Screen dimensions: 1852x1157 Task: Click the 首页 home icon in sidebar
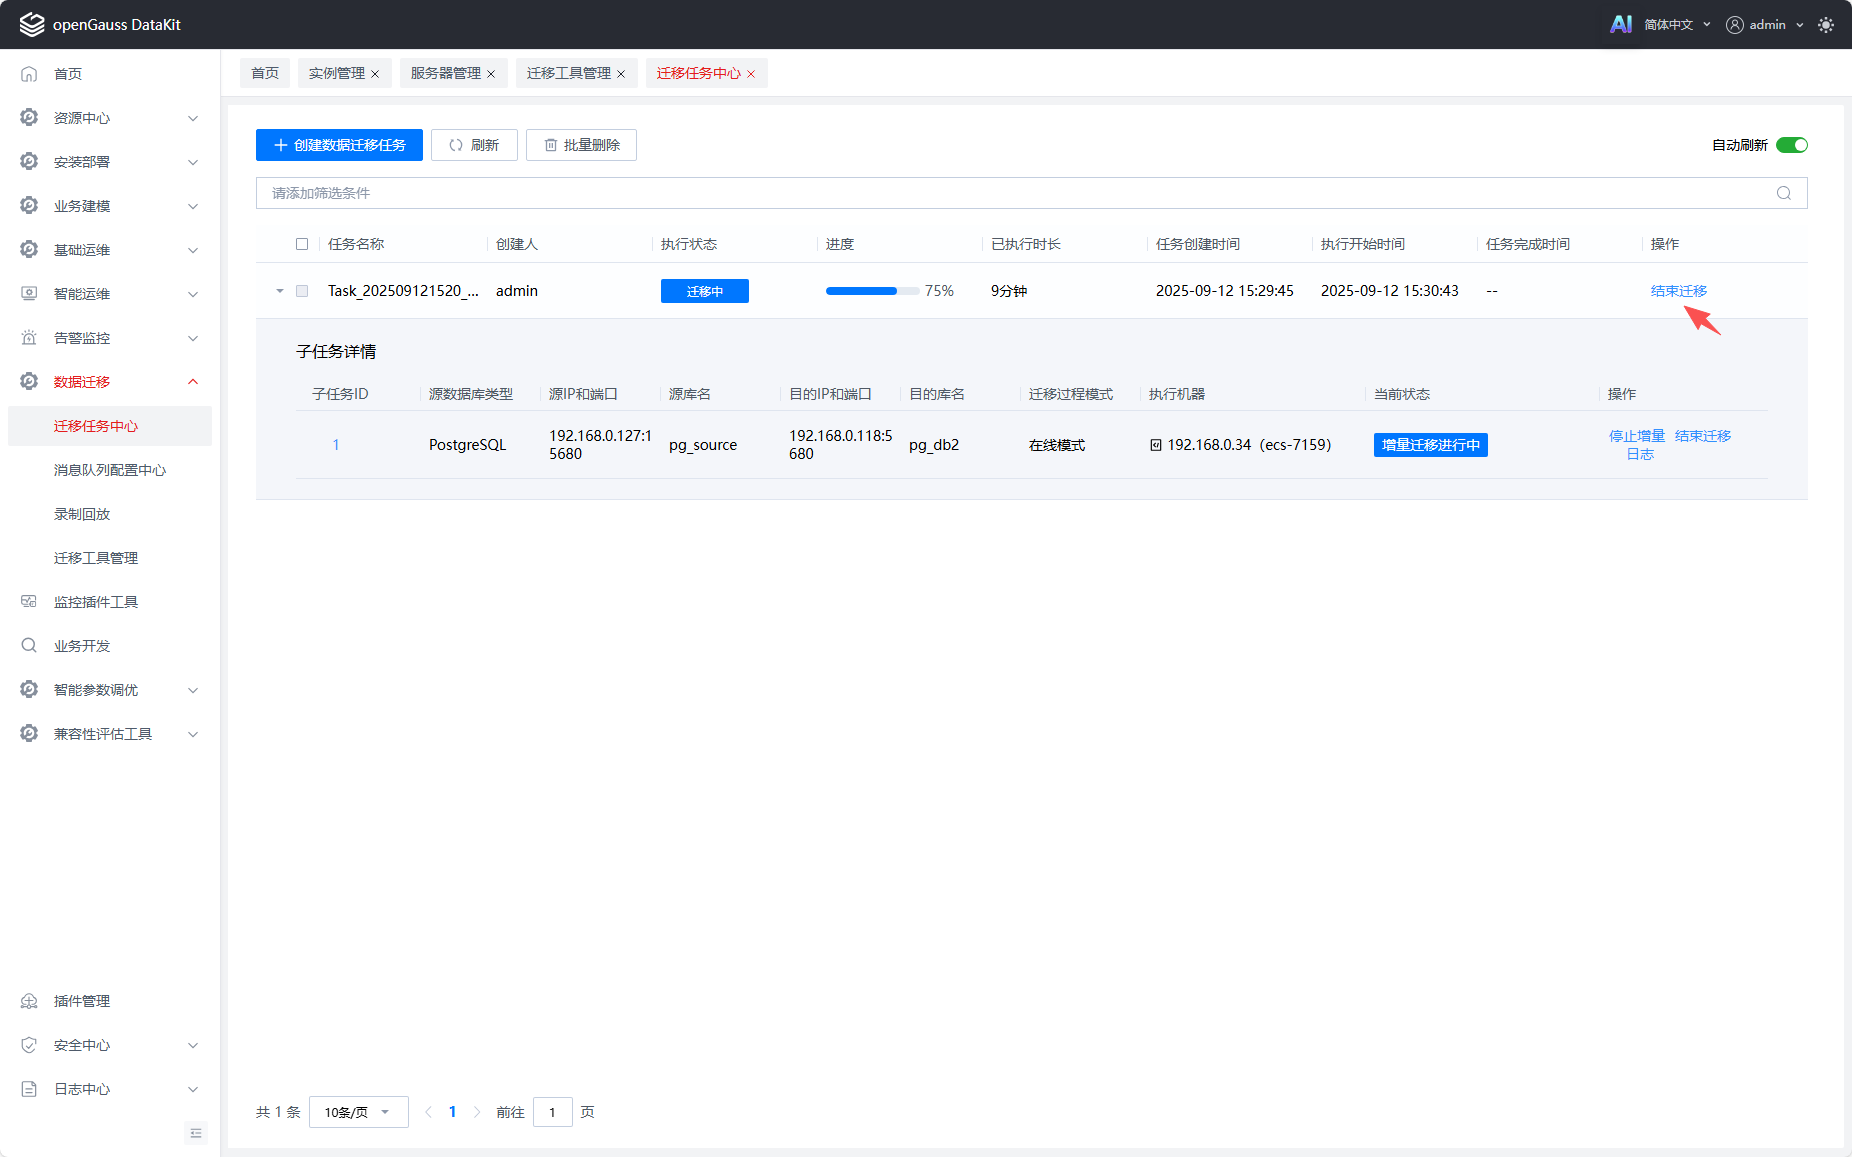29,74
